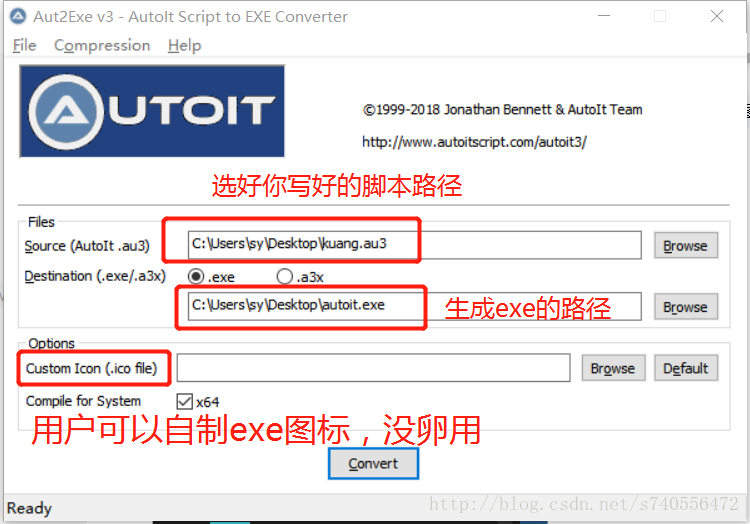
Task: Click the autoitscript.com URL text
Action: (474, 142)
